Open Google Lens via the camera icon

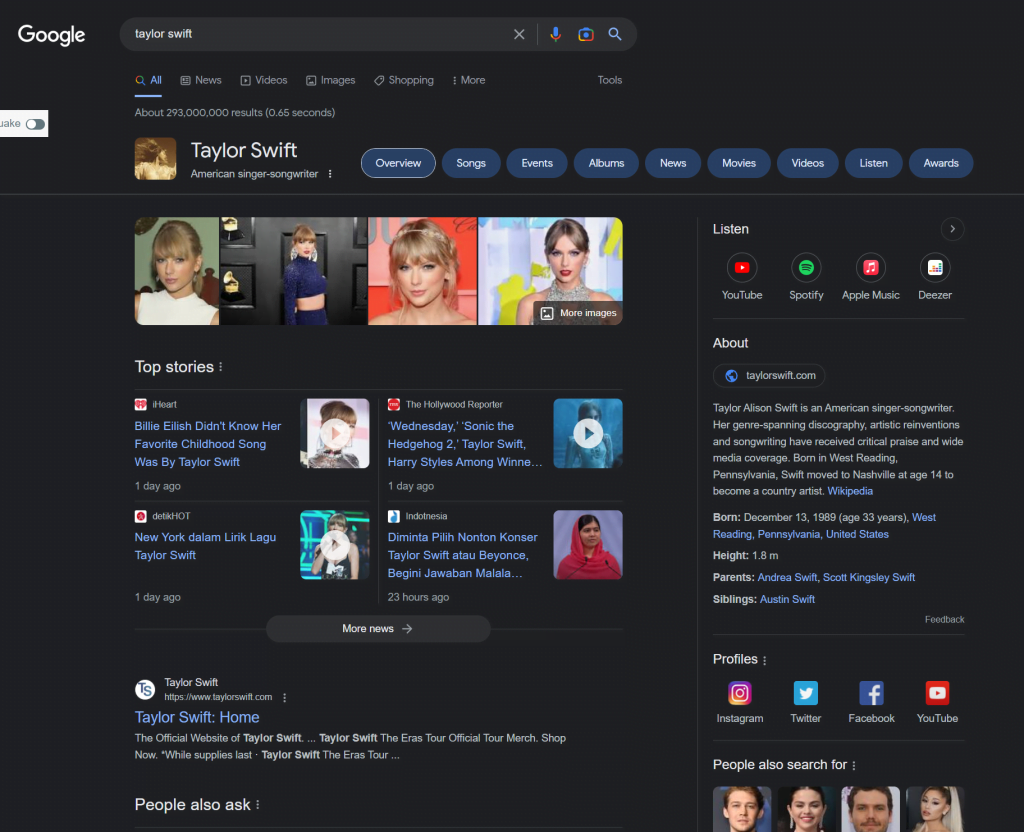coord(586,34)
